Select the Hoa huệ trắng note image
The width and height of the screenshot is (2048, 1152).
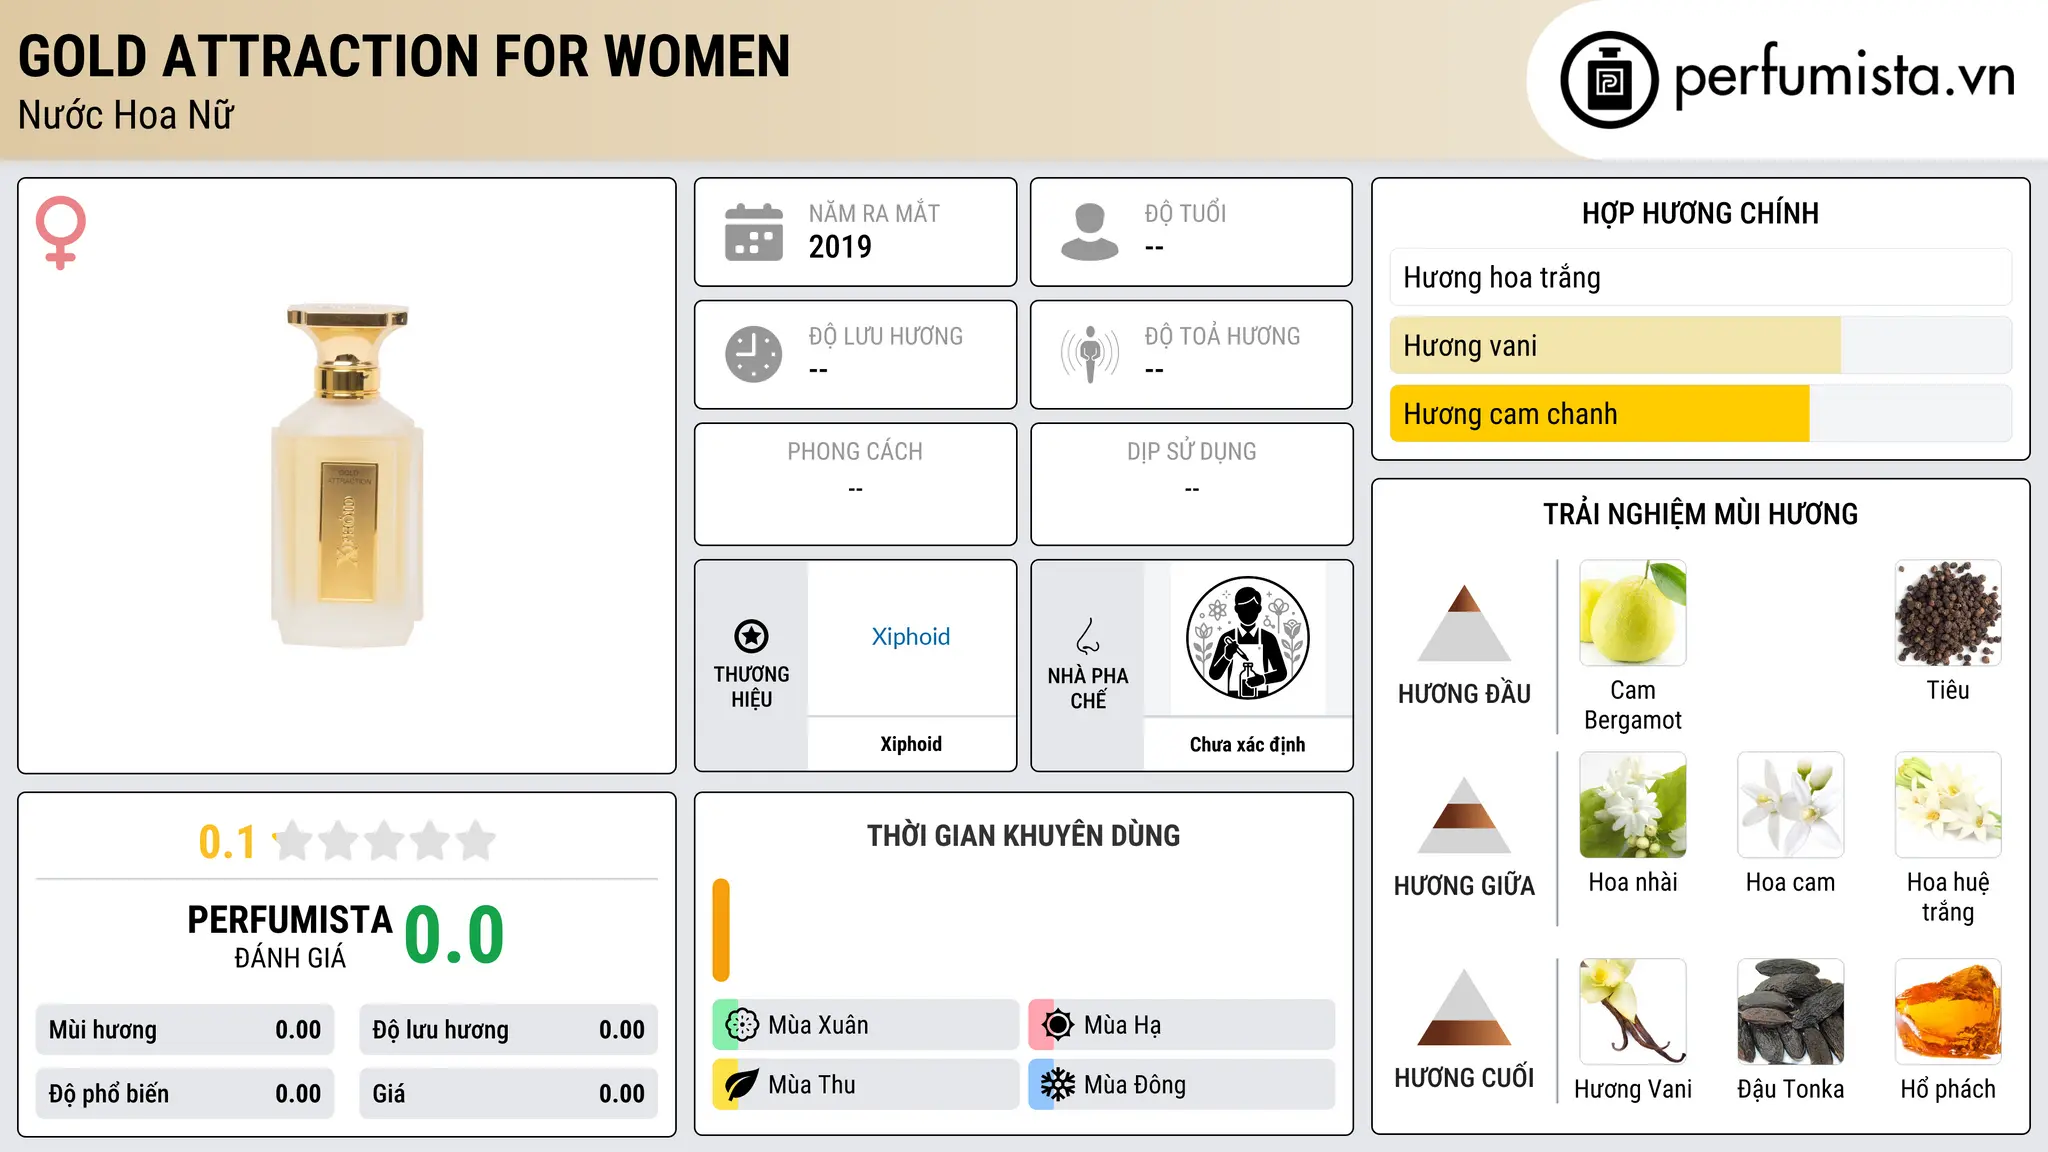point(1948,805)
